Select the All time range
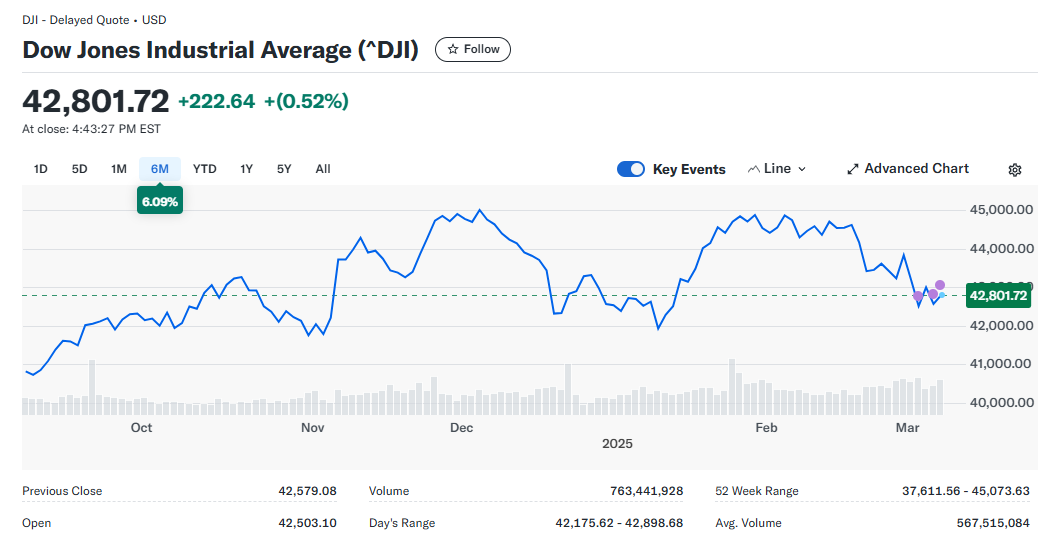Screen dimensions: 1049x534 coord(323,169)
